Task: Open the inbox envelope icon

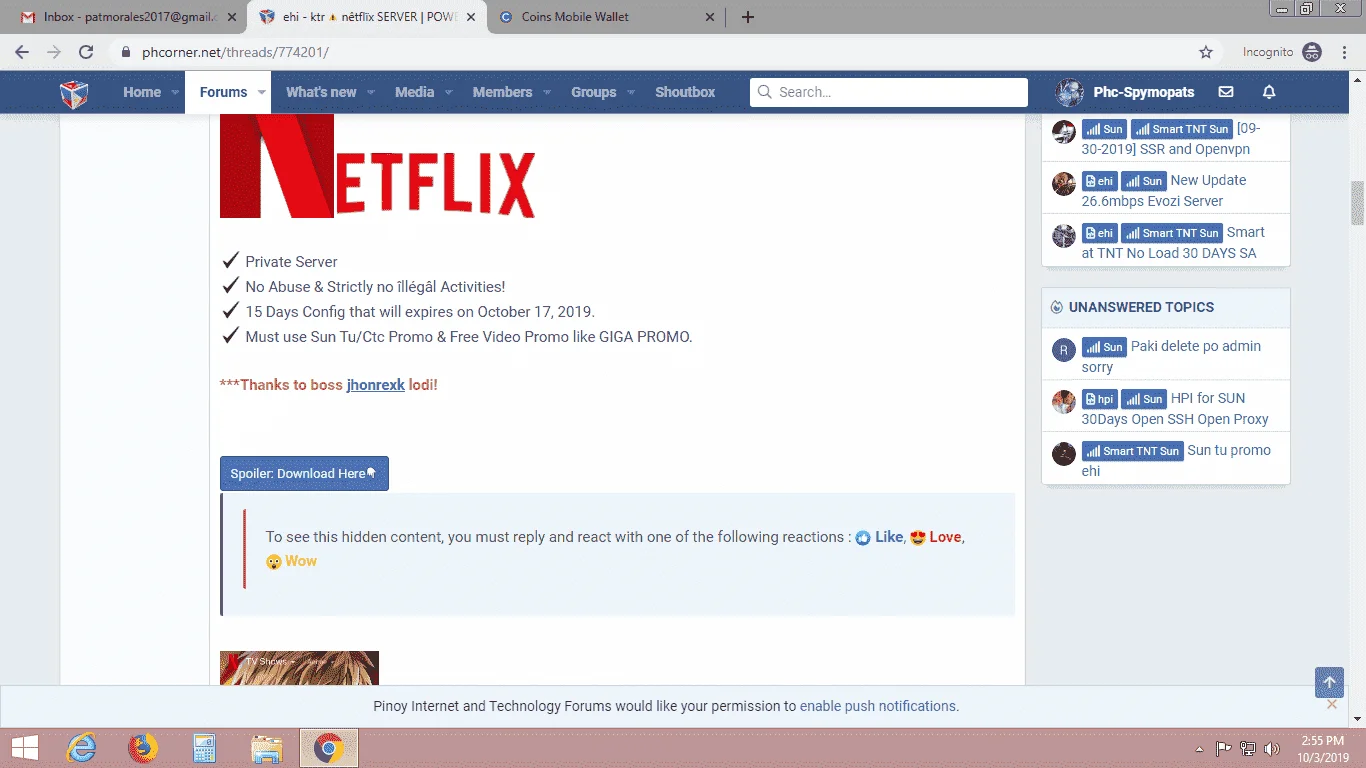Action: pyautogui.click(x=1226, y=92)
